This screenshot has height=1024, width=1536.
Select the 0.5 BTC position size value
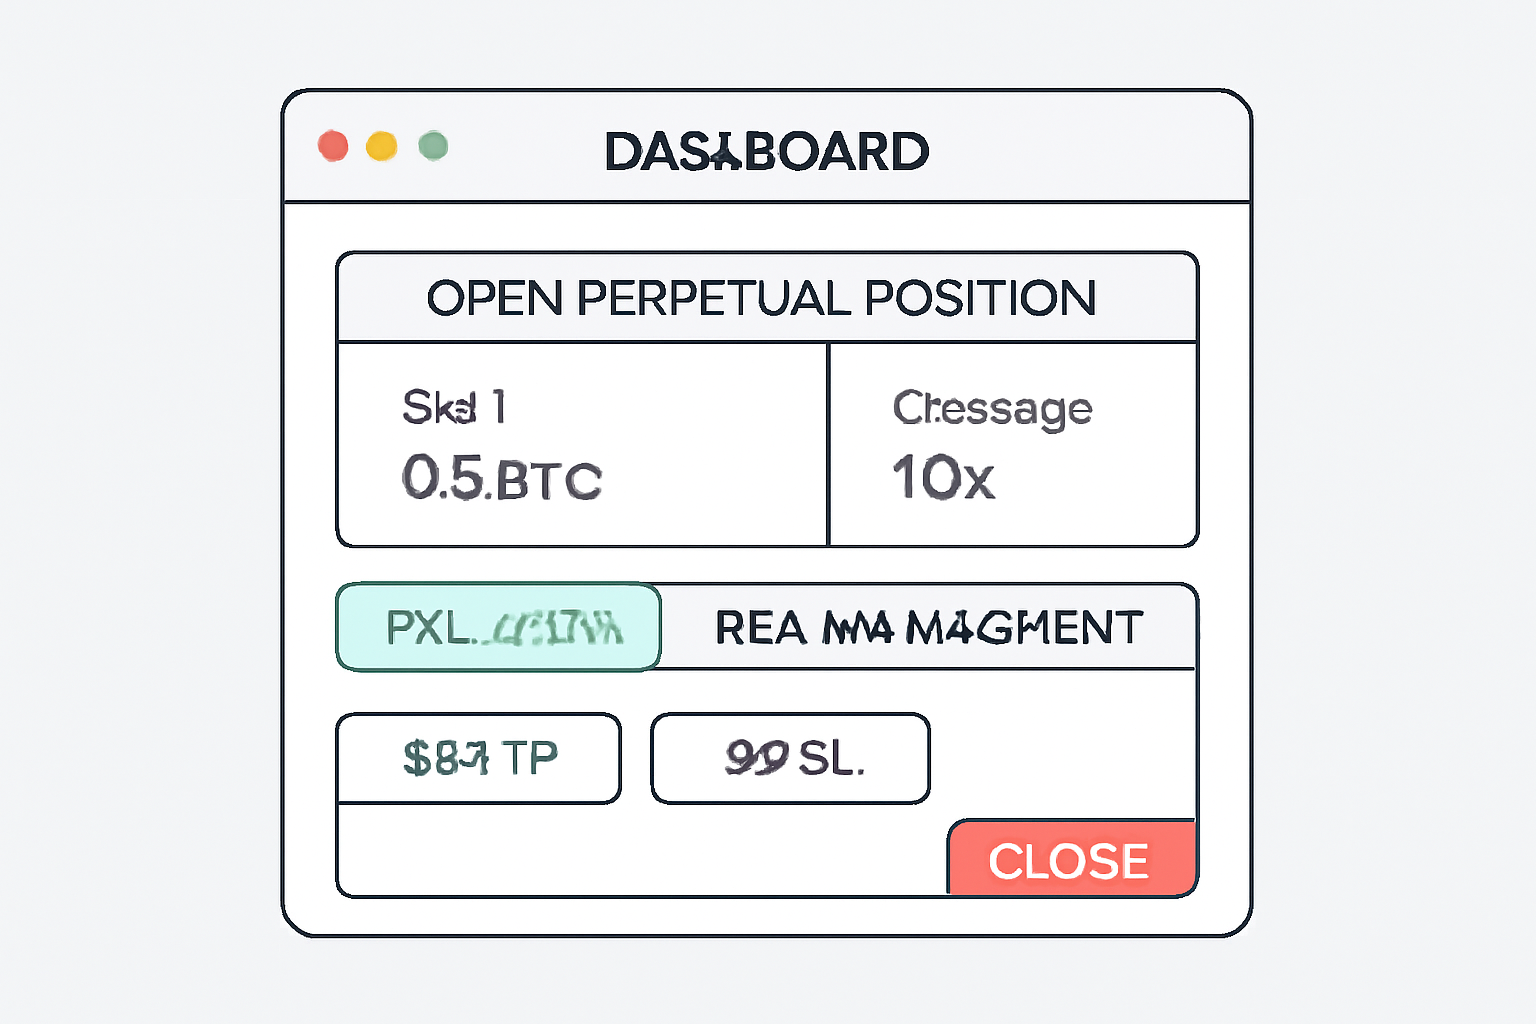[501, 479]
